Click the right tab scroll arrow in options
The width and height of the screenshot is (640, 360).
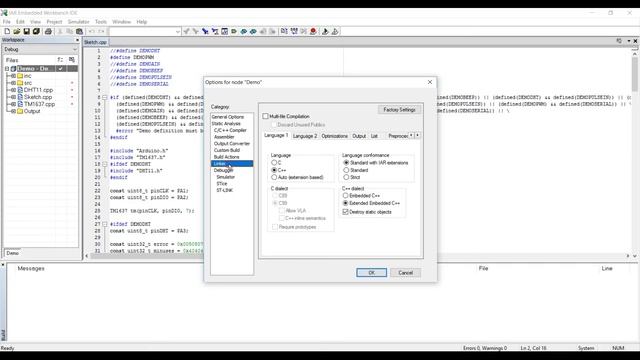coord(418,135)
